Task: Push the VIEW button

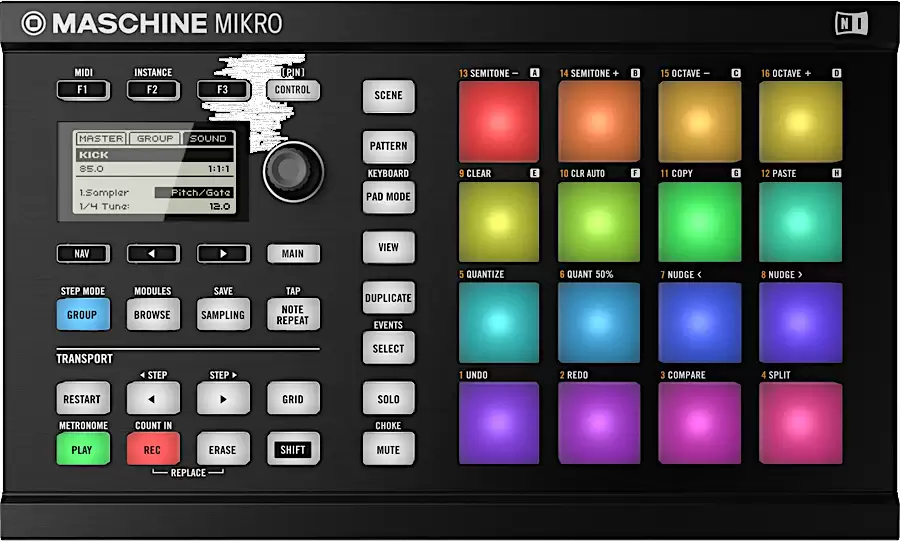Action: point(389,247)
